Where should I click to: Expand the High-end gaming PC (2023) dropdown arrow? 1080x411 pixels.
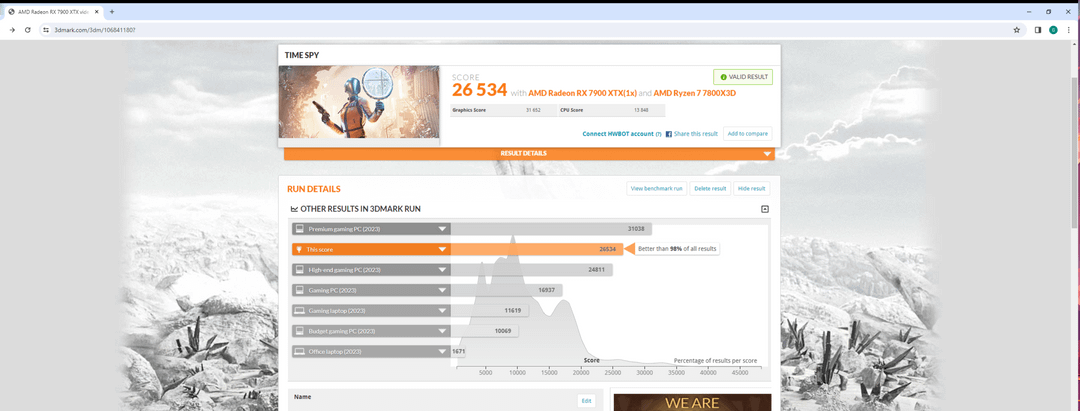point(442,270)
